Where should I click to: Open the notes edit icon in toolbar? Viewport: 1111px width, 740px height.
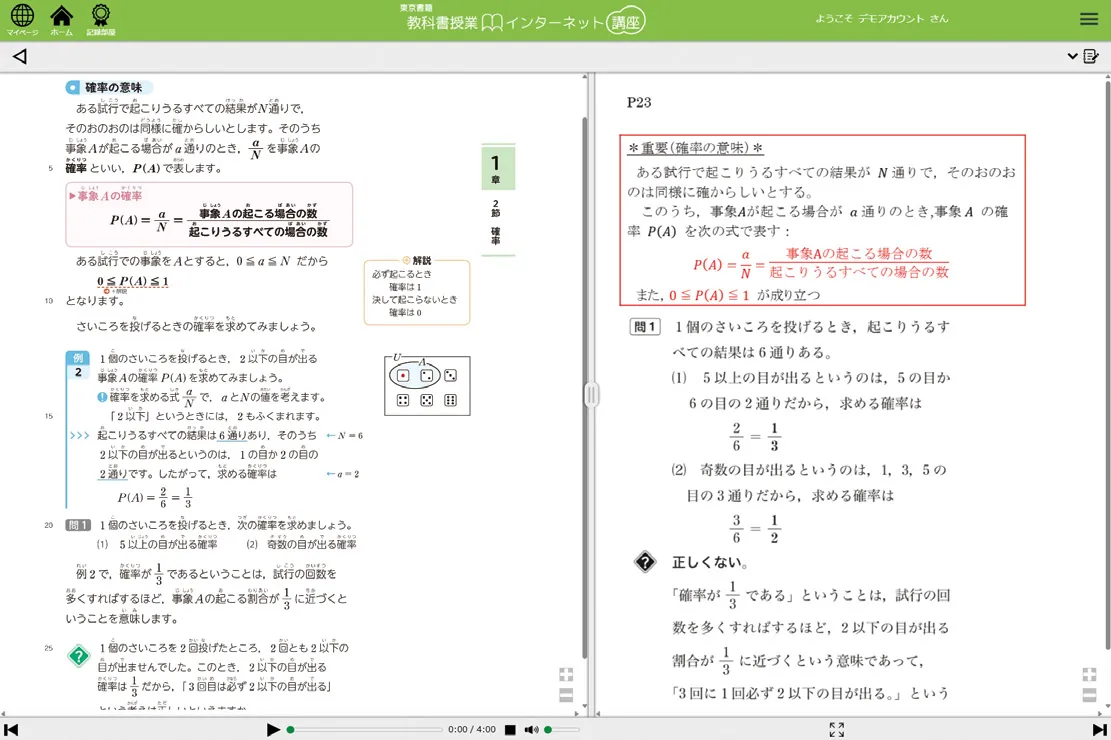[1091, 56]
